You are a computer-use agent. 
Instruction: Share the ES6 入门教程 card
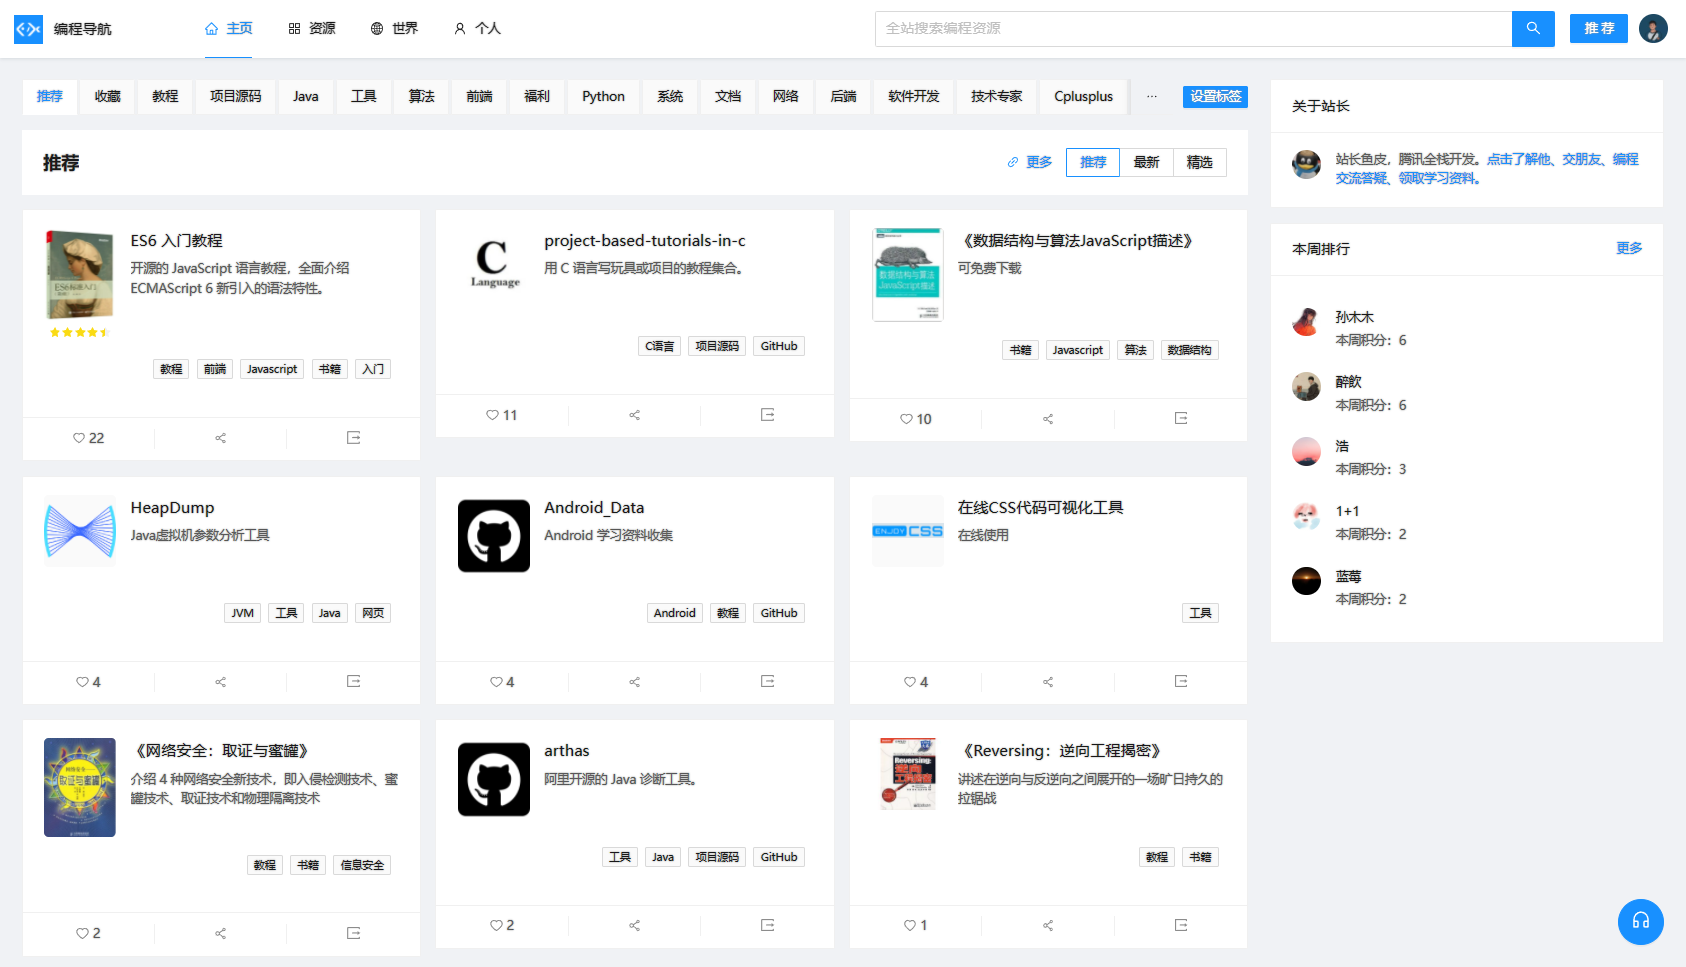click(221, 438)
